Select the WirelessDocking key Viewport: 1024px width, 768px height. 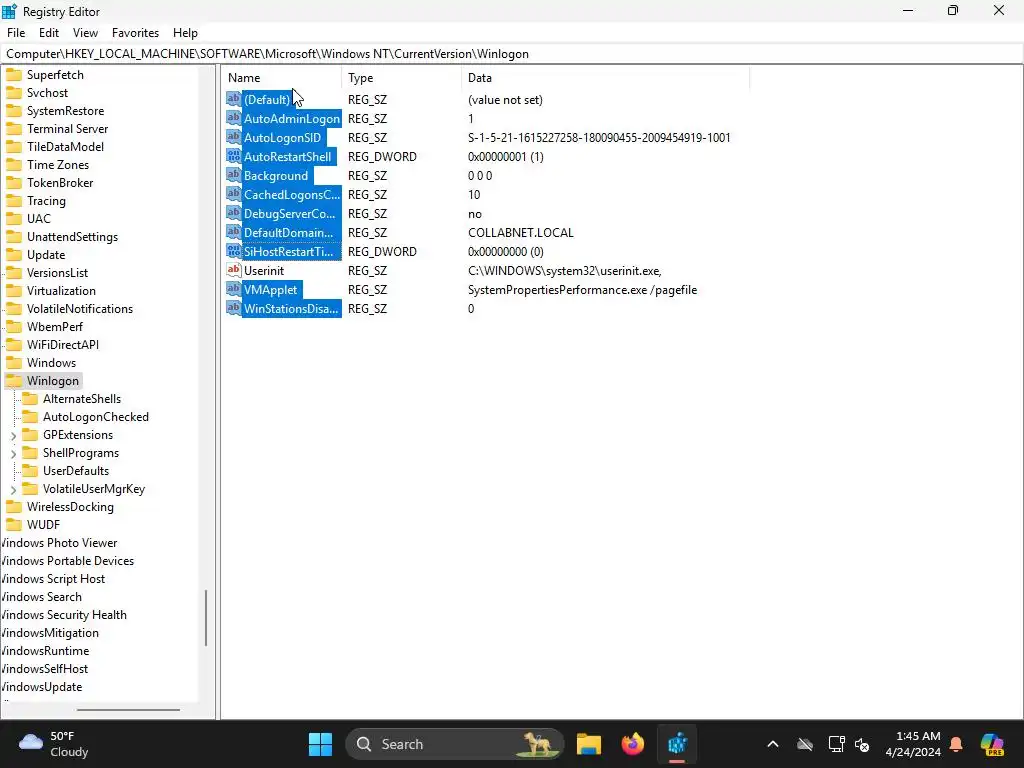point(71,507)
